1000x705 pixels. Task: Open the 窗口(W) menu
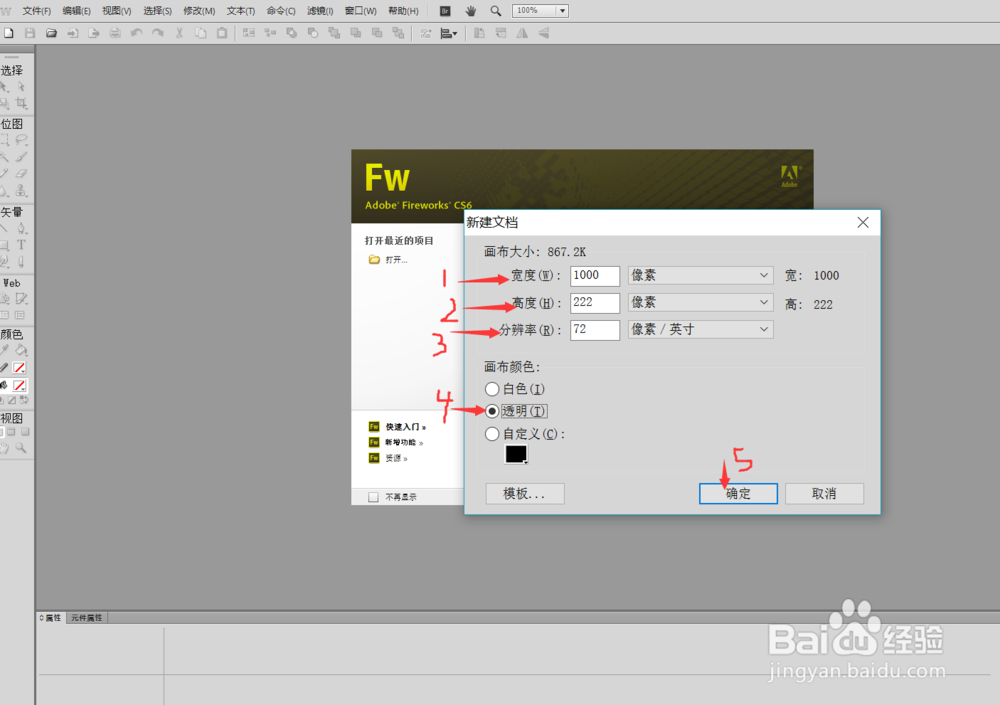click(x=360, y=11)
